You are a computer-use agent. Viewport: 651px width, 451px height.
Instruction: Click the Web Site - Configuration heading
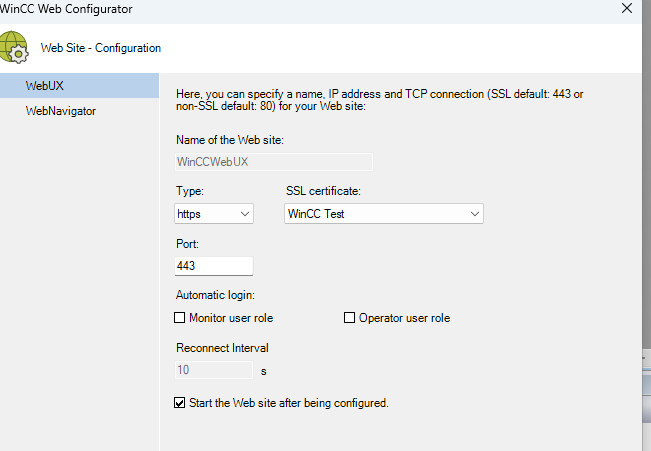click(100, 47)
